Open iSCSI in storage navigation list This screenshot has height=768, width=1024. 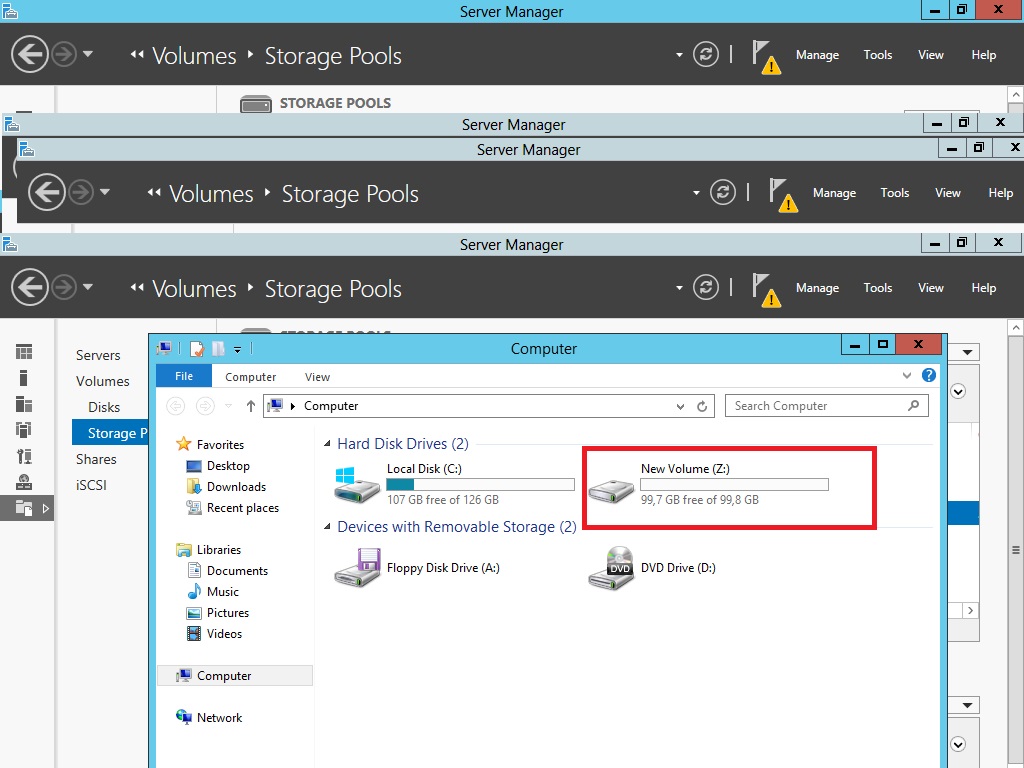coord(91,485)
